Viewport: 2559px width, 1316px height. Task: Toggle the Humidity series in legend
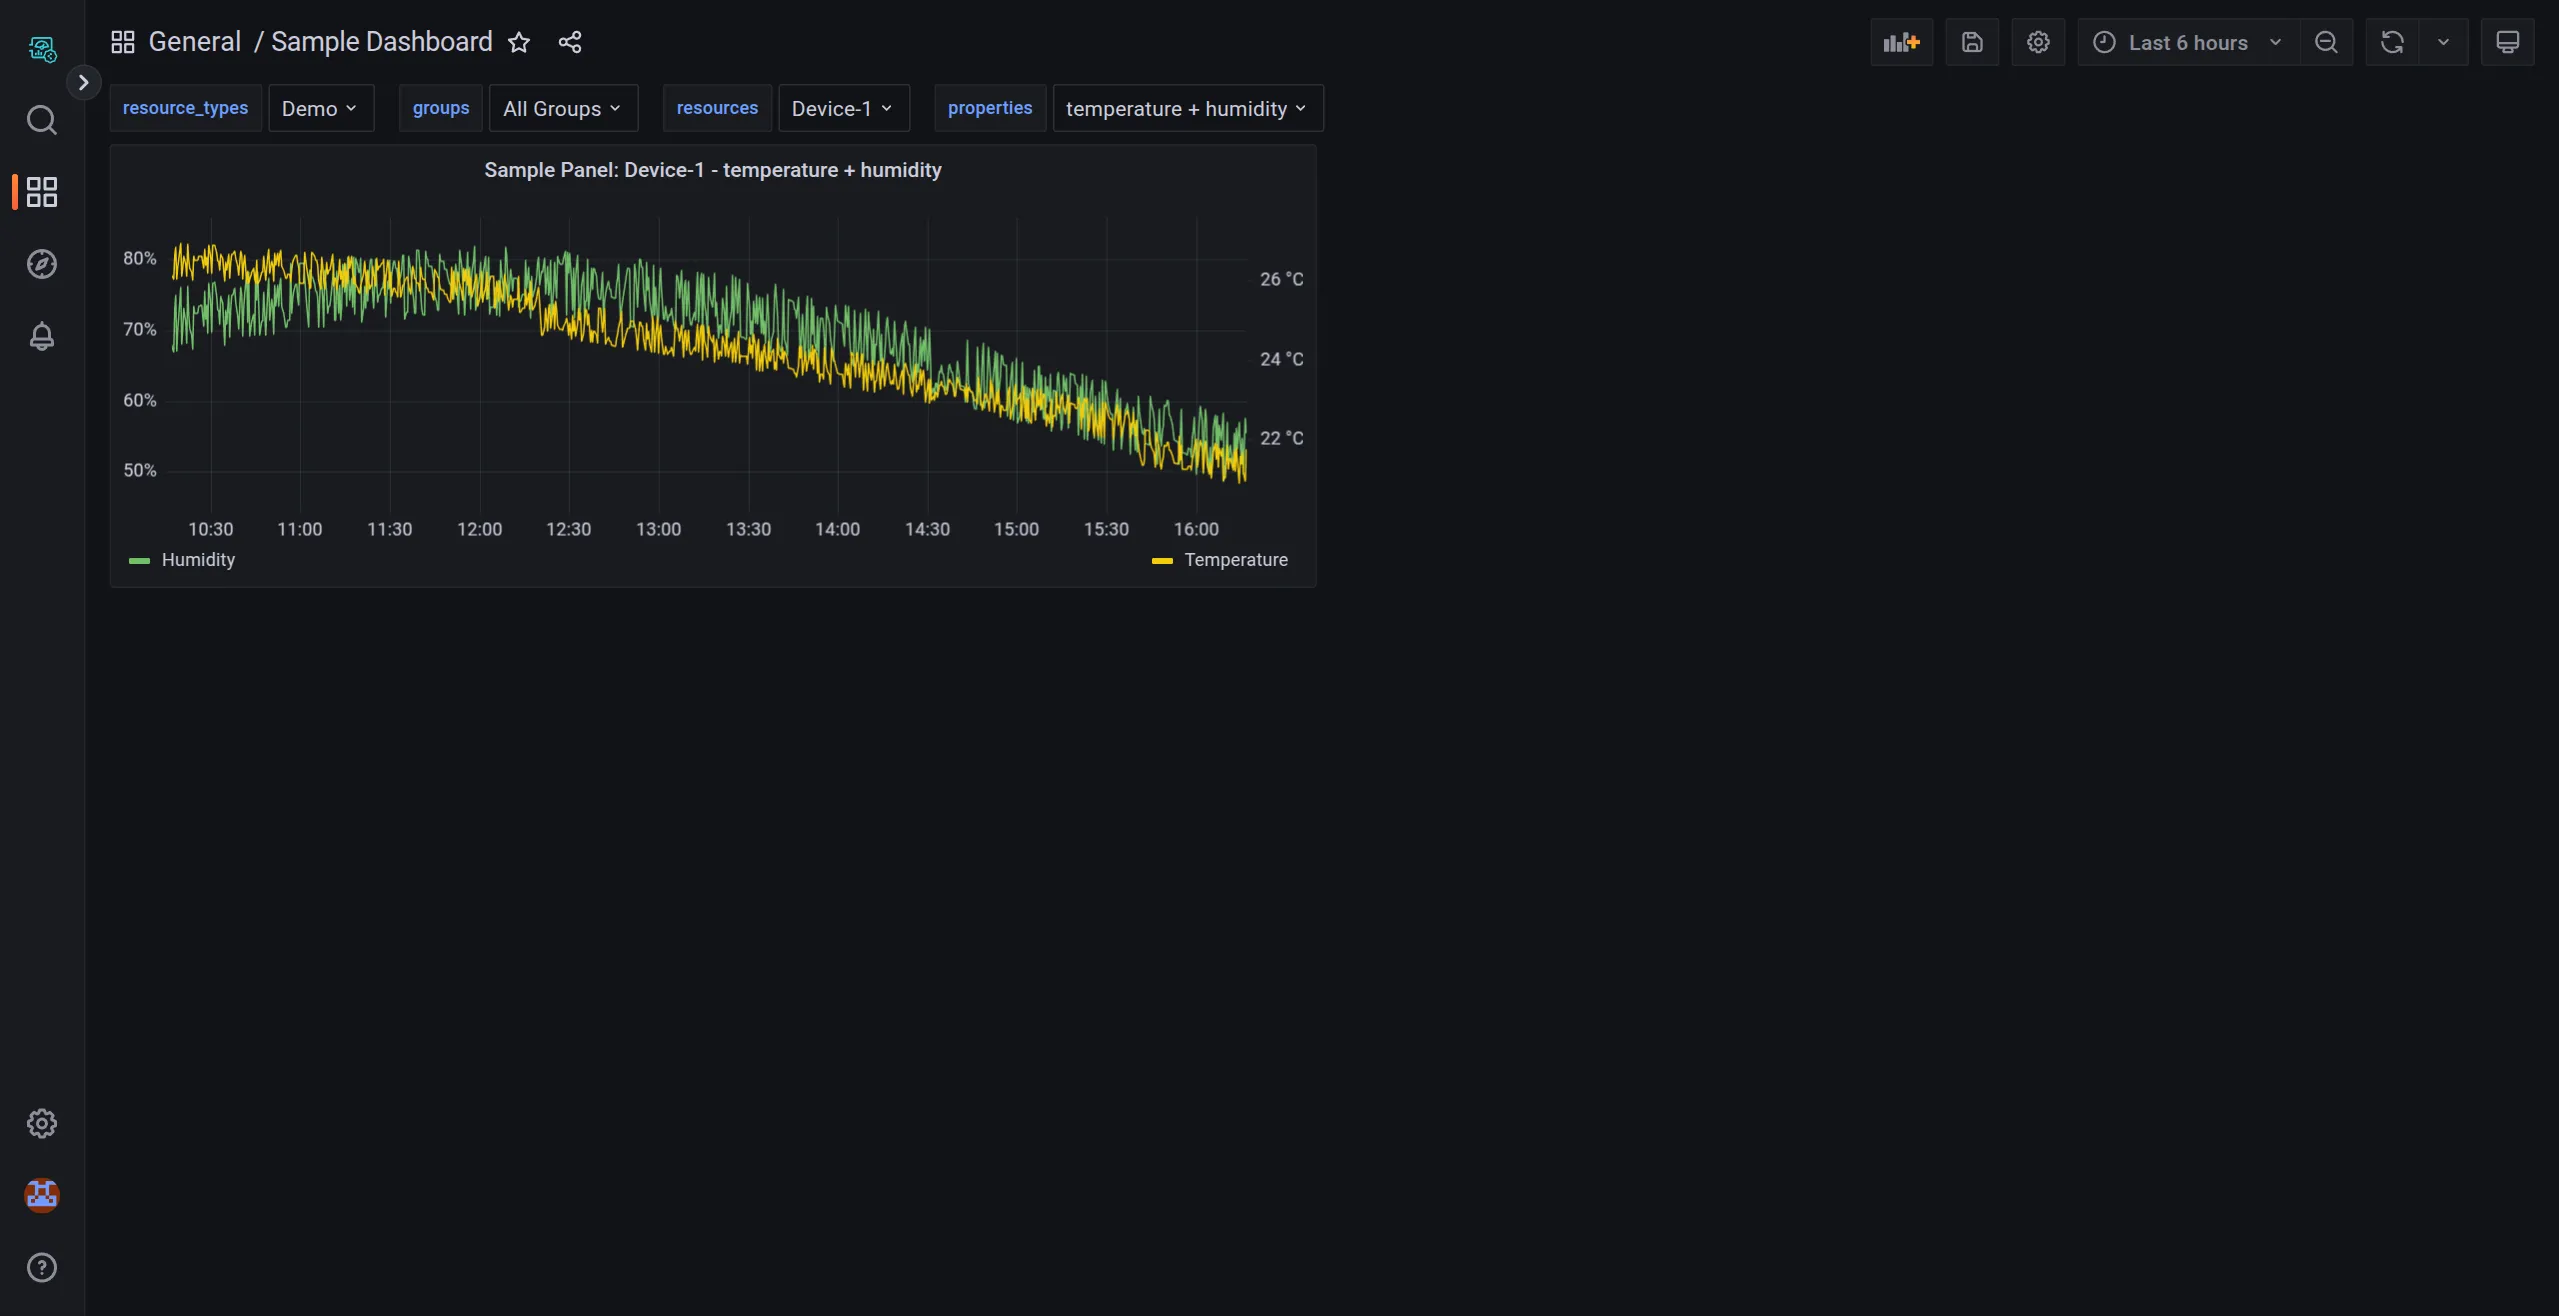[x=198, y=560]
